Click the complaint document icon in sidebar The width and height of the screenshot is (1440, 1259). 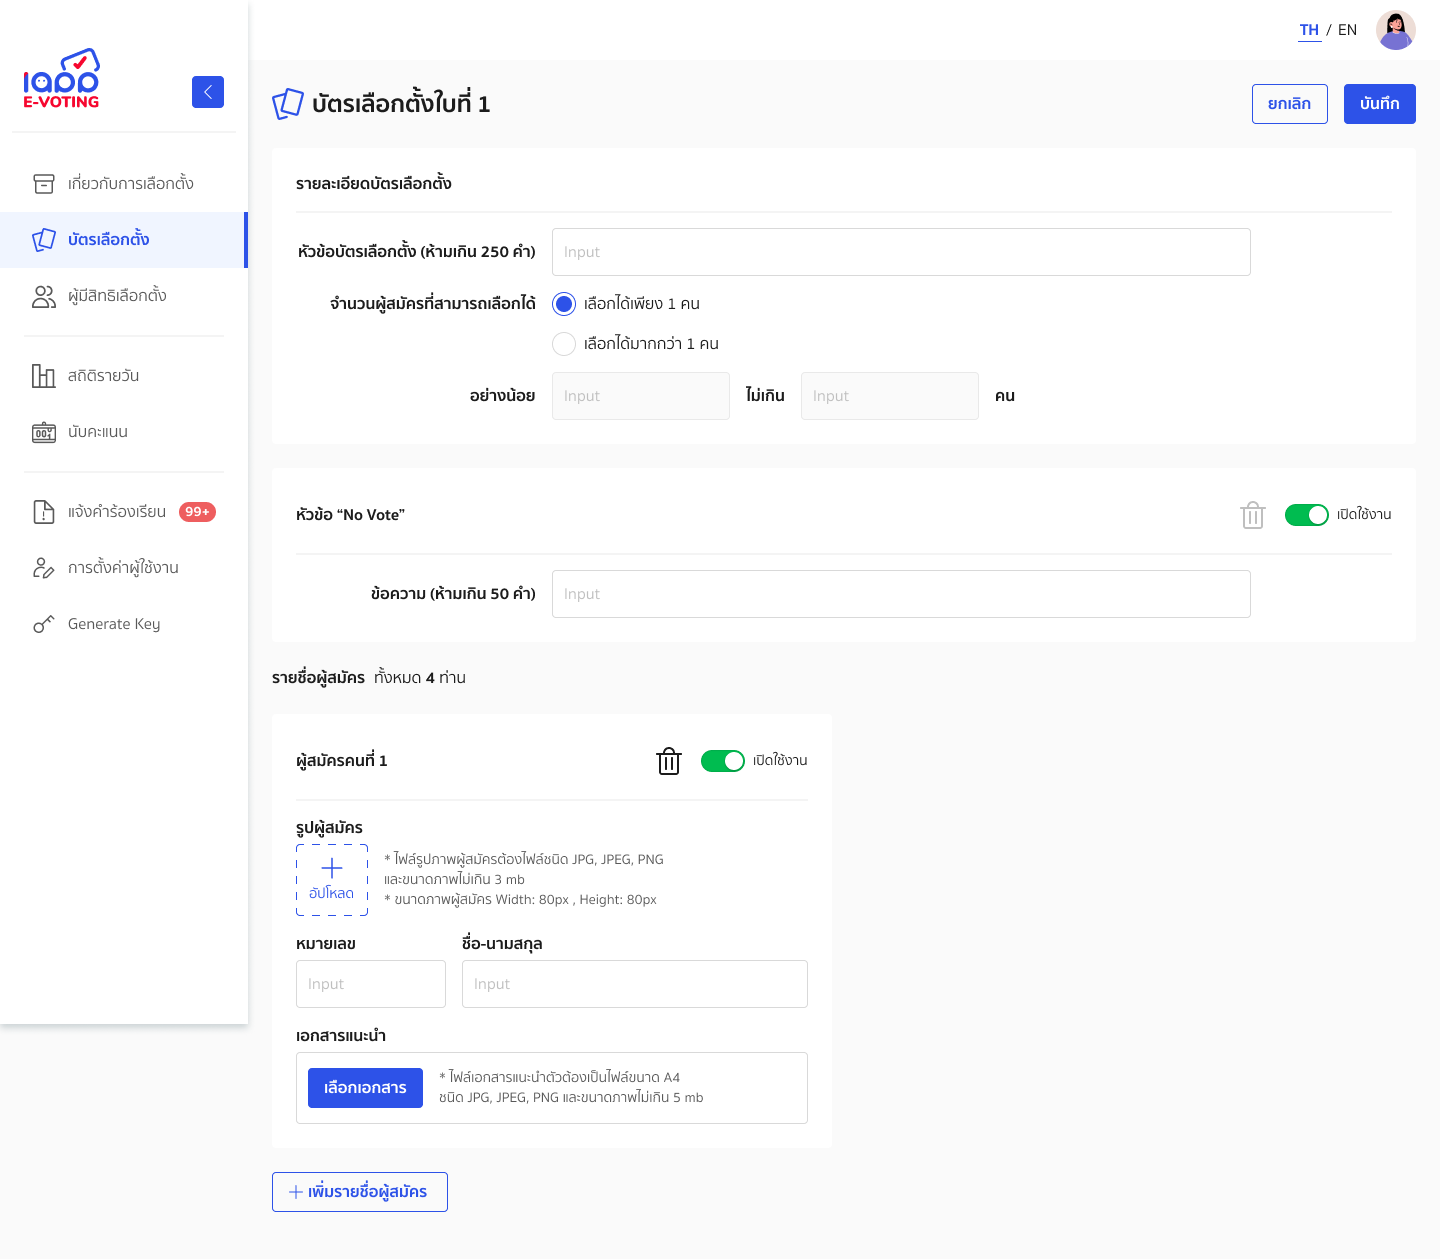44,512
